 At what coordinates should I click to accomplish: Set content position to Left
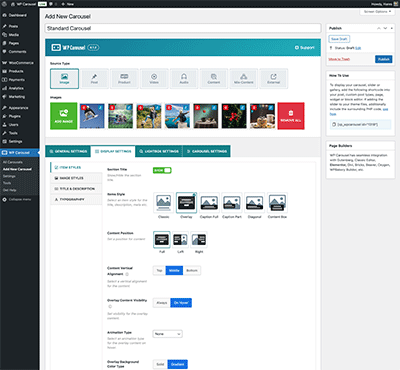[180, 240]
